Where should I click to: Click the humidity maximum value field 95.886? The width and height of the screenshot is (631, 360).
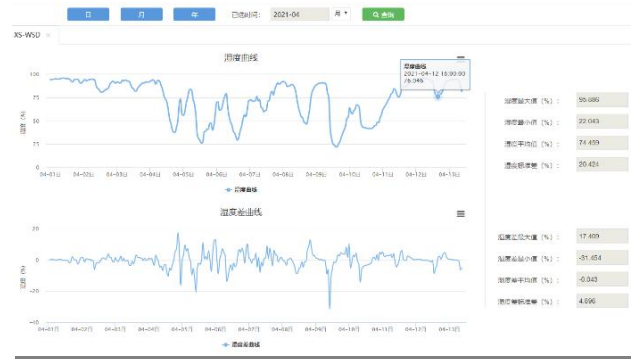coord(602,100)
